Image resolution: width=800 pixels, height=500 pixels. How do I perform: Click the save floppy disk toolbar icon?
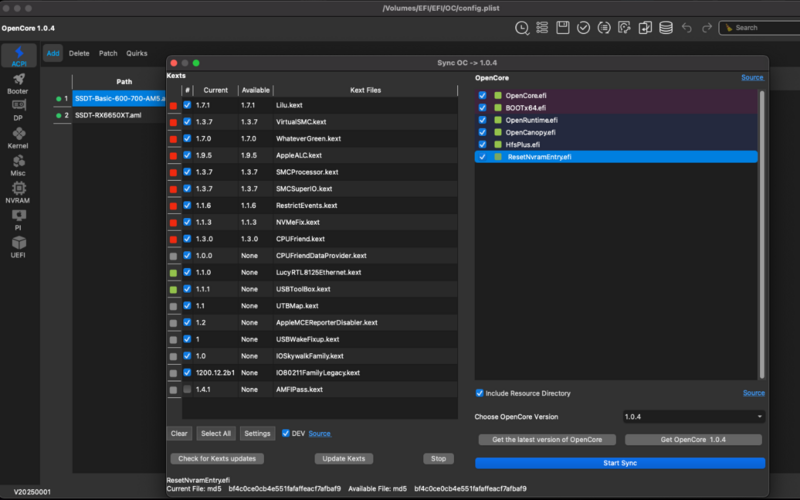[563, 27]
